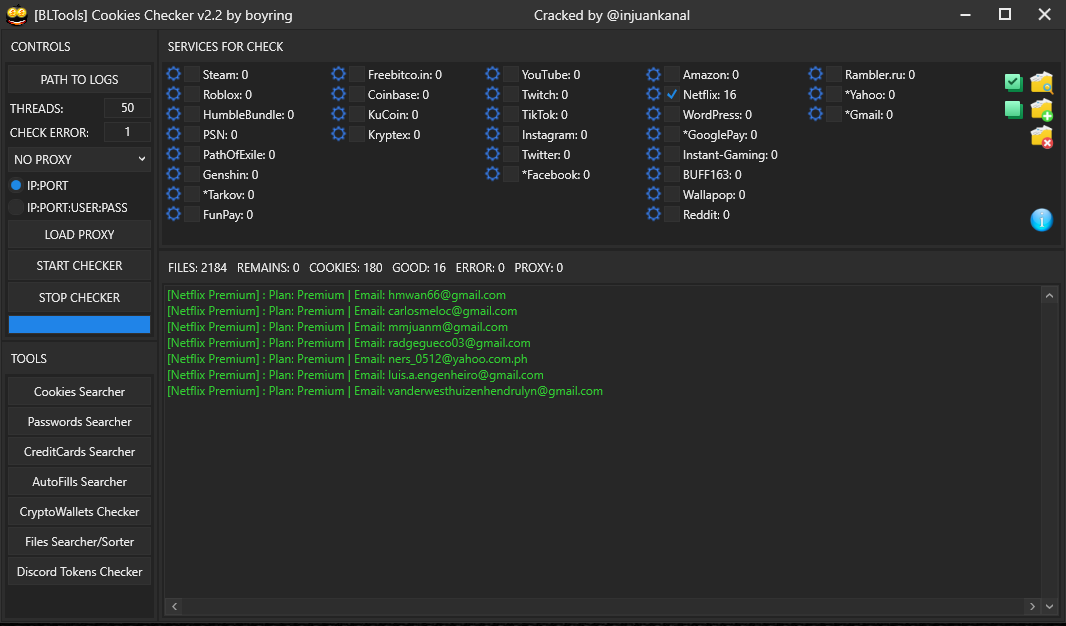Click the green deselect-all square icon
The width and height of the screenshot is (1066, 626).
point(1014,109)
